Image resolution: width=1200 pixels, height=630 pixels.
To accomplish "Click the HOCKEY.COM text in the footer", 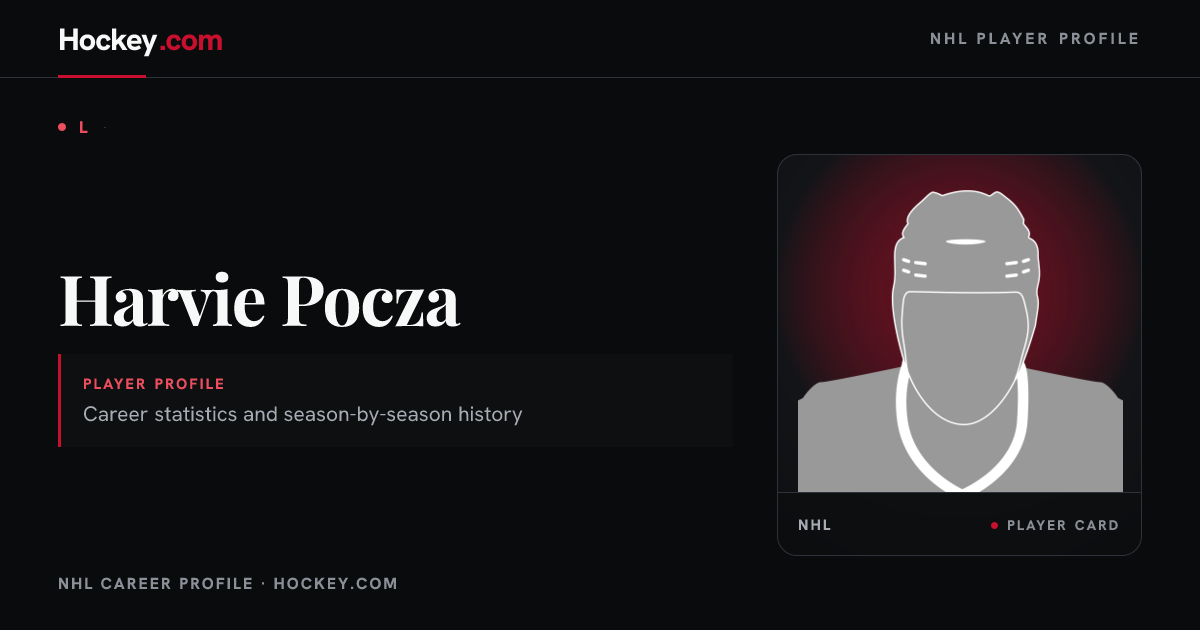I will pos(335,583).
